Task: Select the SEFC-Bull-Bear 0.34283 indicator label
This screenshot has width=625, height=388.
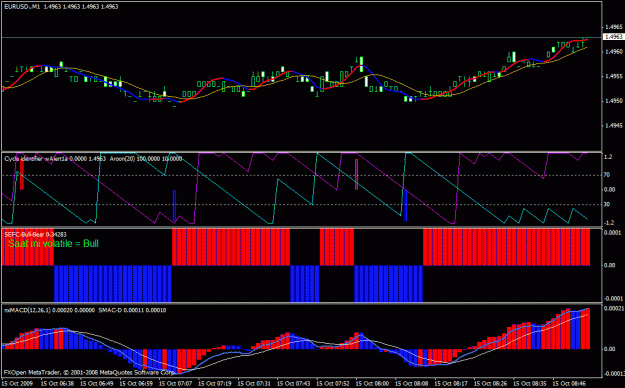Action: tap(35, 234)
